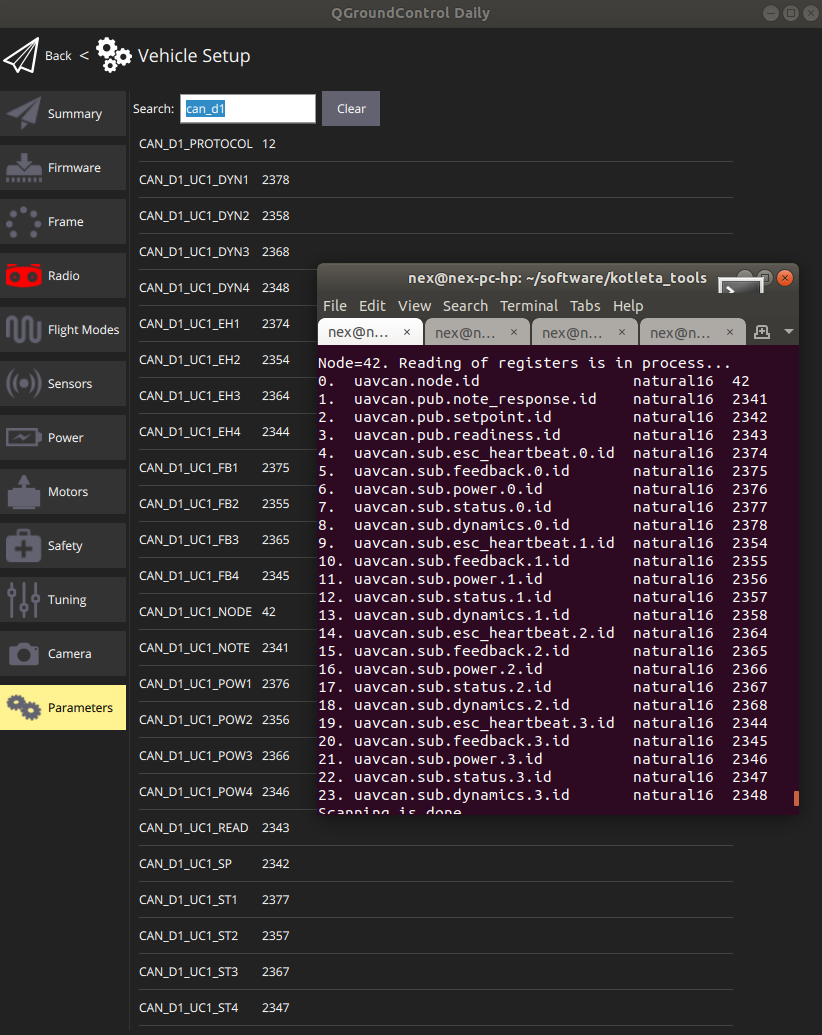Open the Safety sidebar section
The width and height of the screenshot is (822, 1035).
click(63, 546)
